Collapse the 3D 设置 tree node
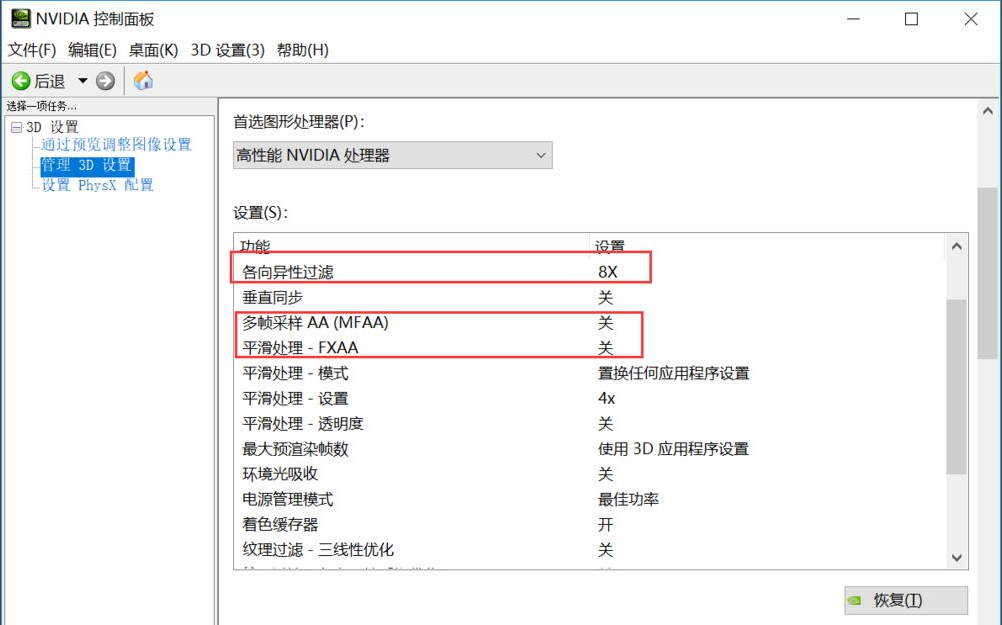Screen dimensions: 1002x625 click(17, 127)
